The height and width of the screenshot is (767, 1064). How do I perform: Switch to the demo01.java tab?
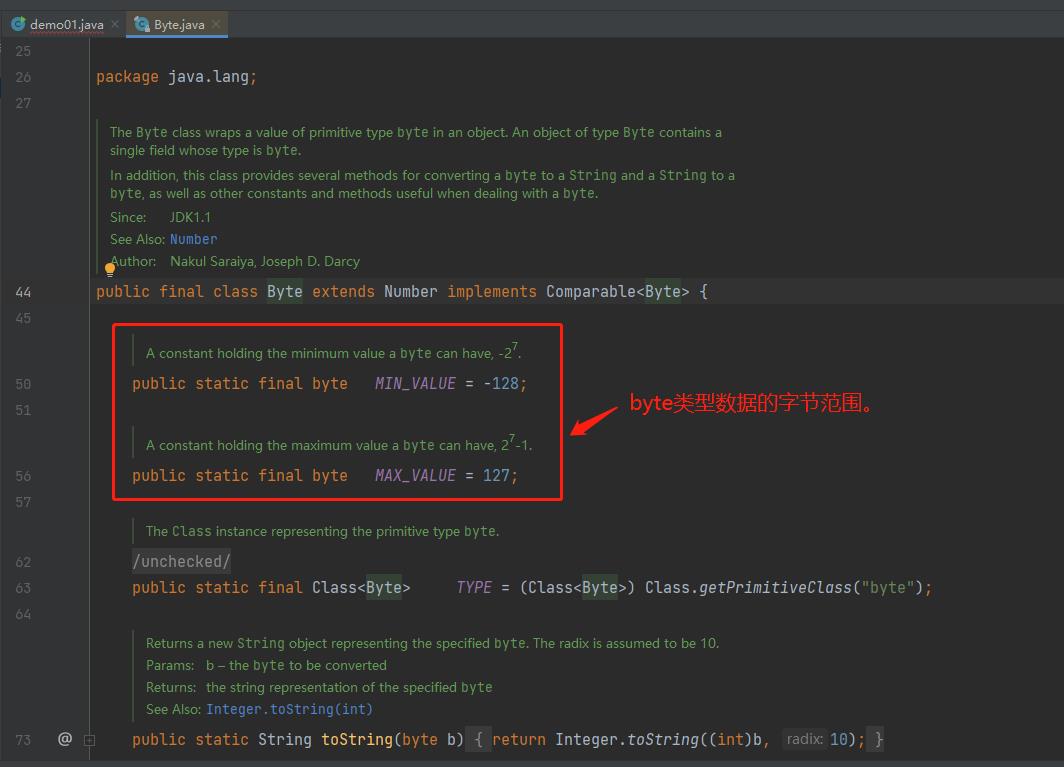[x=66, y=24]
